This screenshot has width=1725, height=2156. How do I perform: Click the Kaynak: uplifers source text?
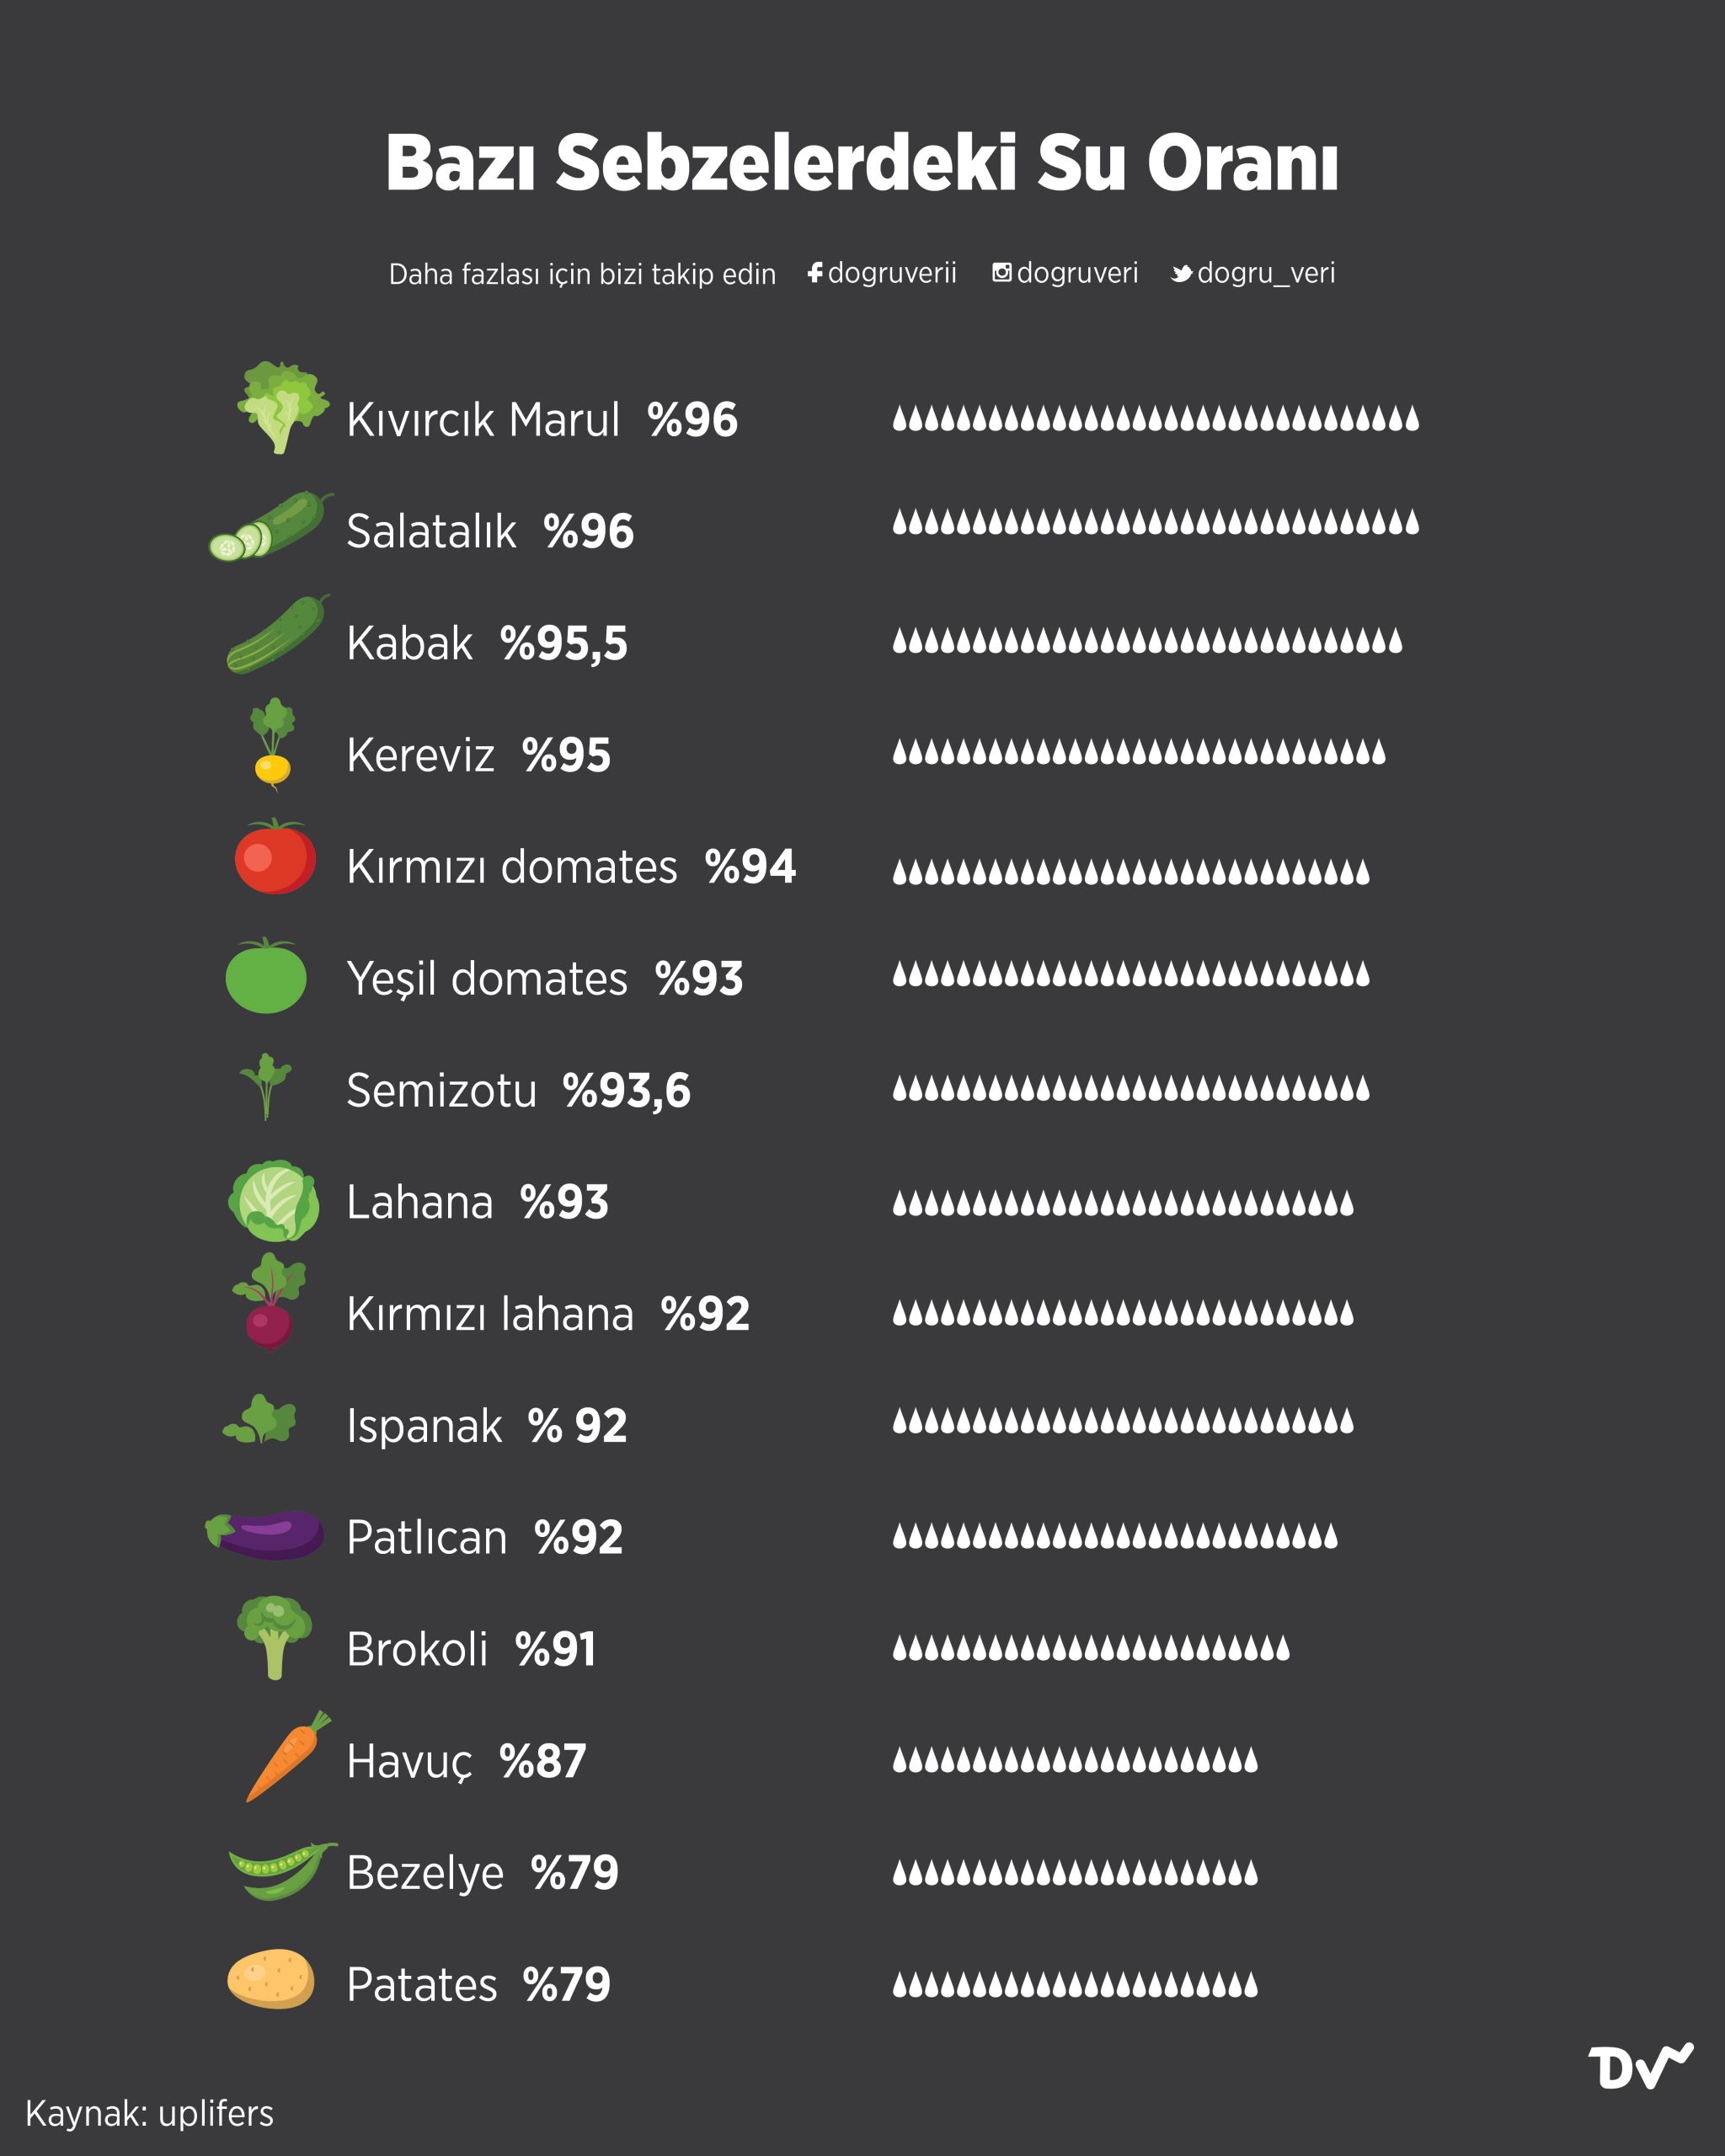pos(149,2113)
